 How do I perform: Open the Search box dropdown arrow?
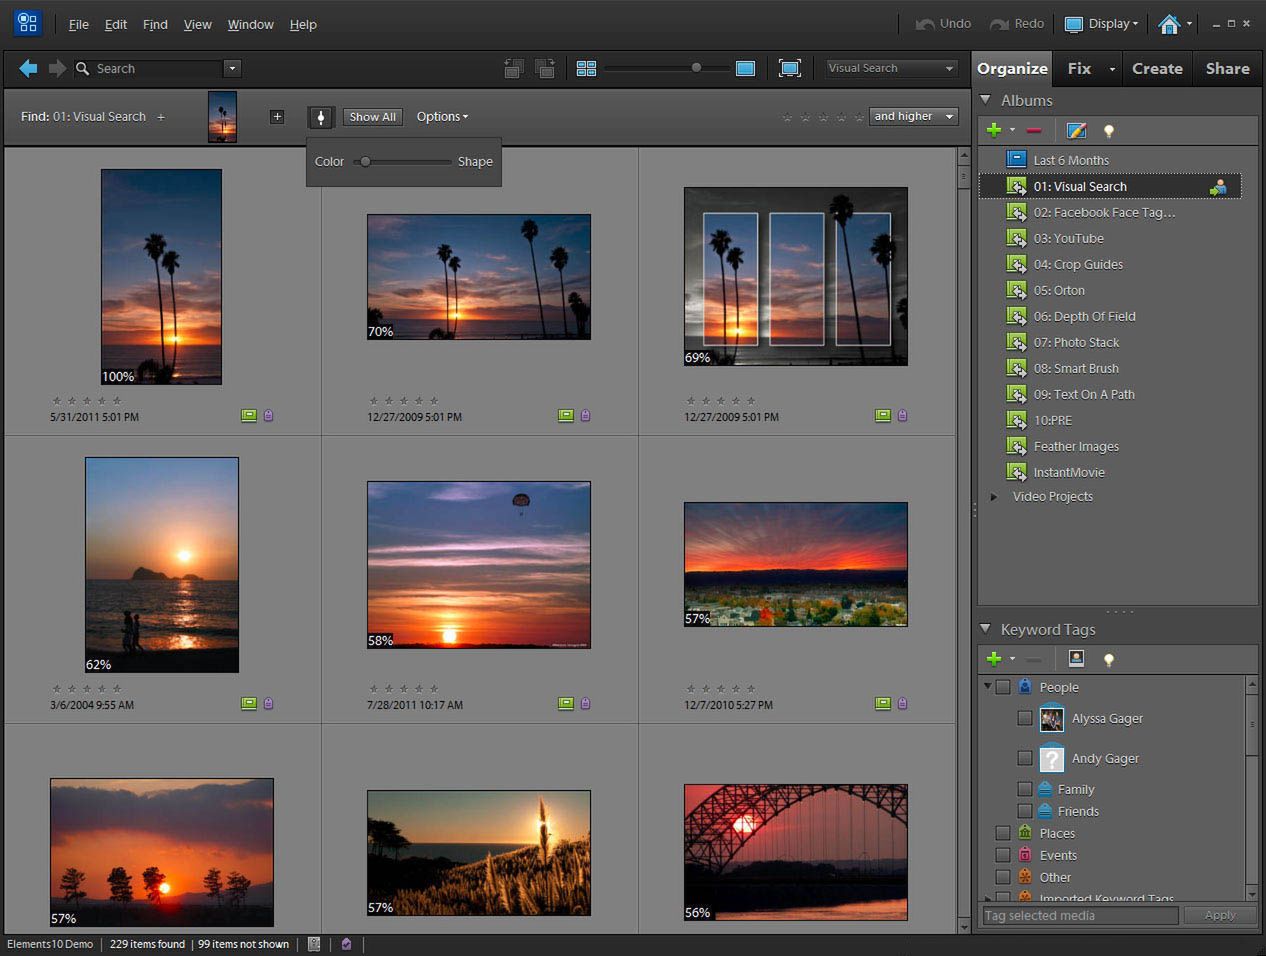coord(232,68)
